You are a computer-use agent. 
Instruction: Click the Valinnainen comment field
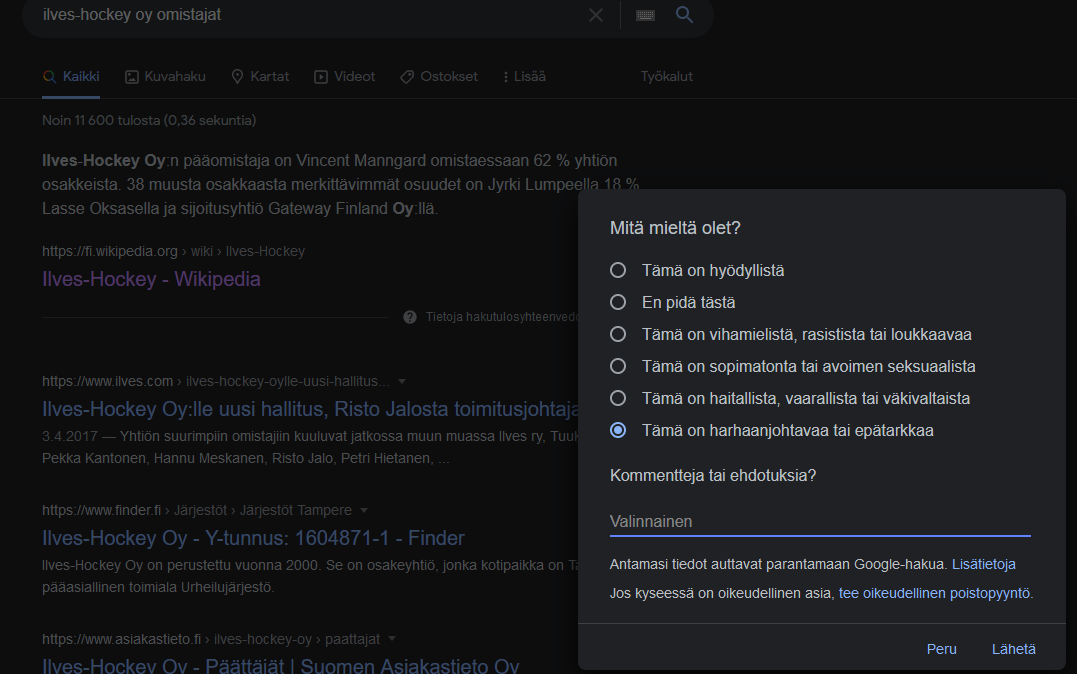[820, 521]
